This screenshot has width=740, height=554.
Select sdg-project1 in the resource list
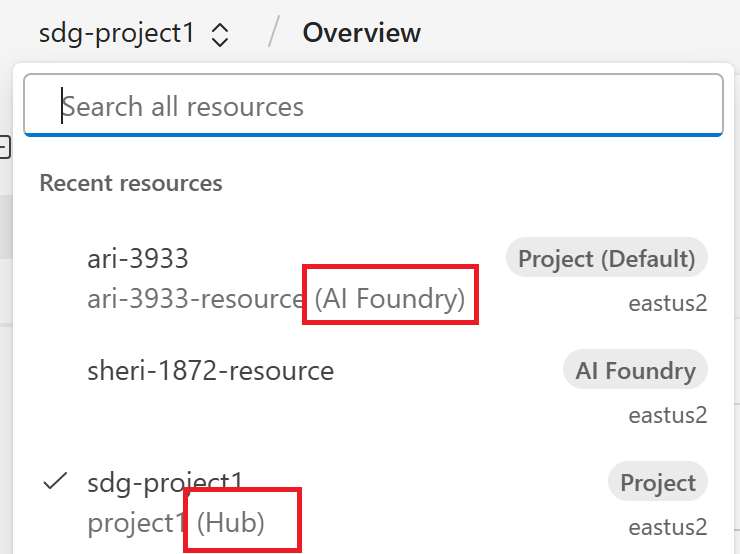pos(165,483)
